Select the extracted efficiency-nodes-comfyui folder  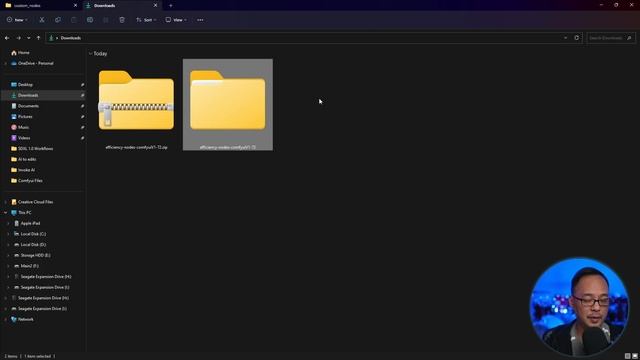point(228,105)
